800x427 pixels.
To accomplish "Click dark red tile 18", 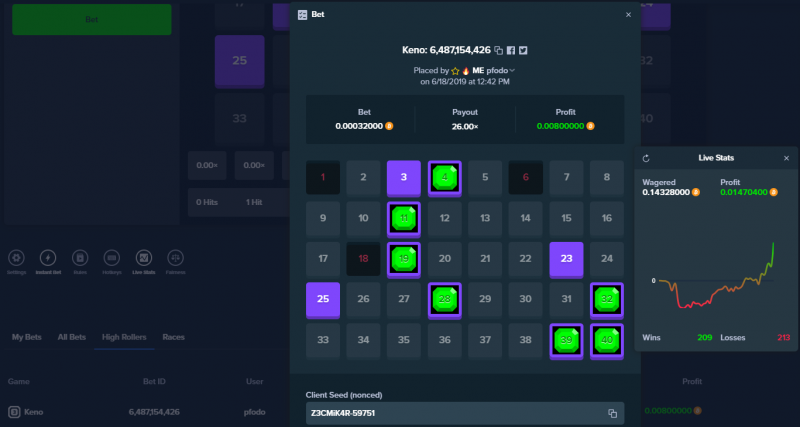I will (x=363, y=259).
